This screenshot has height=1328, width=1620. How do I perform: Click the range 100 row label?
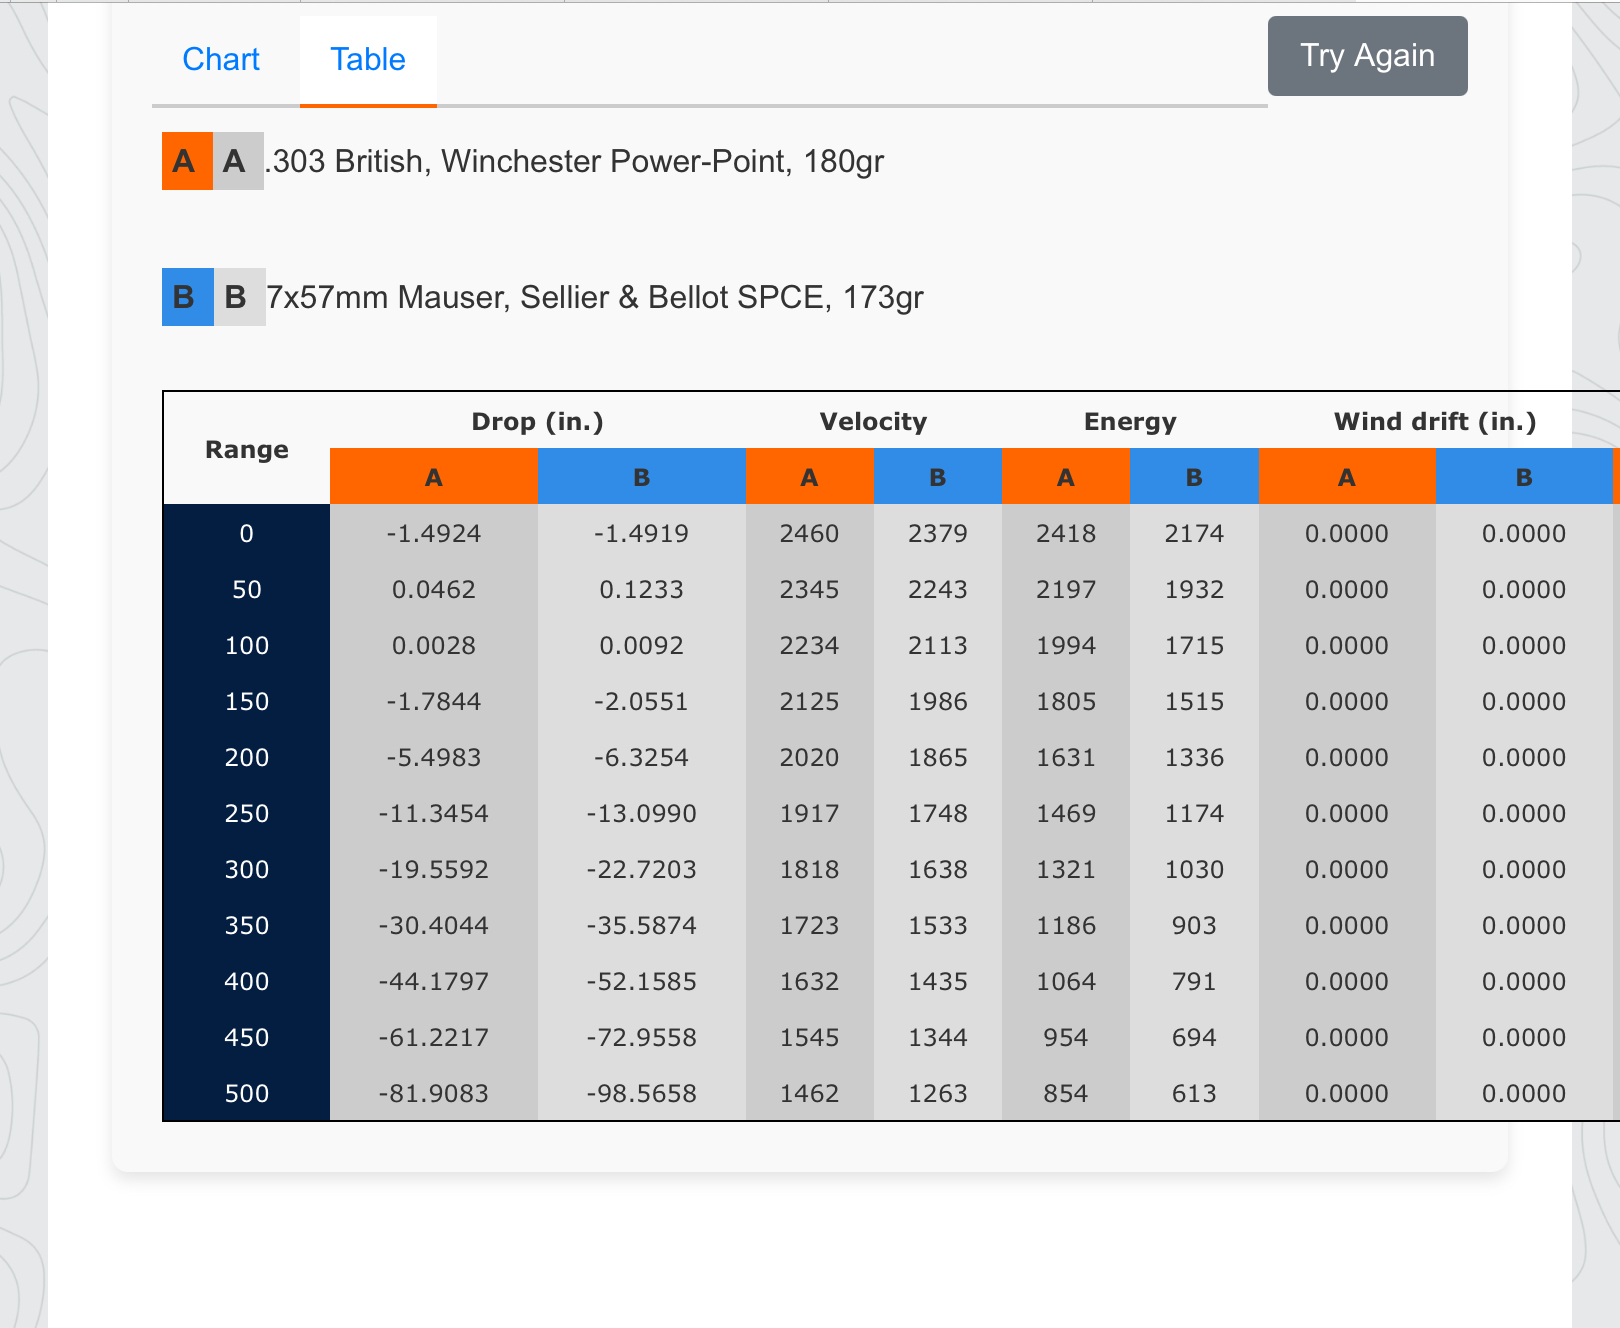[247, 645]
